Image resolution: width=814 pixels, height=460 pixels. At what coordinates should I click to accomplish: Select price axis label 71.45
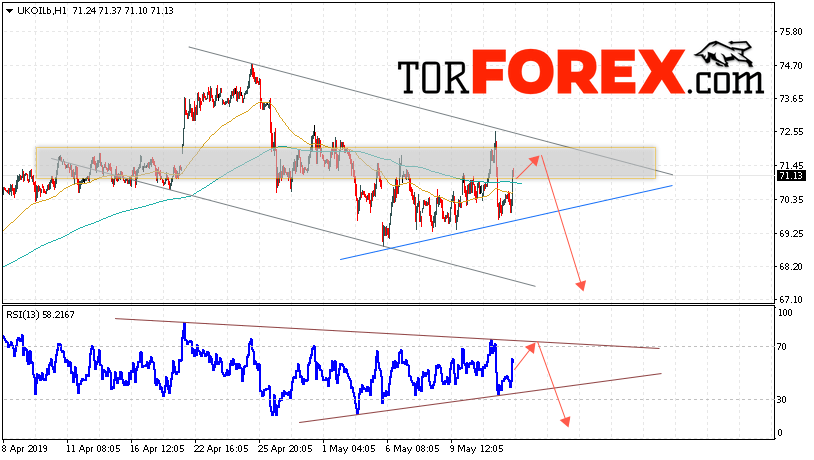point(791,166)
